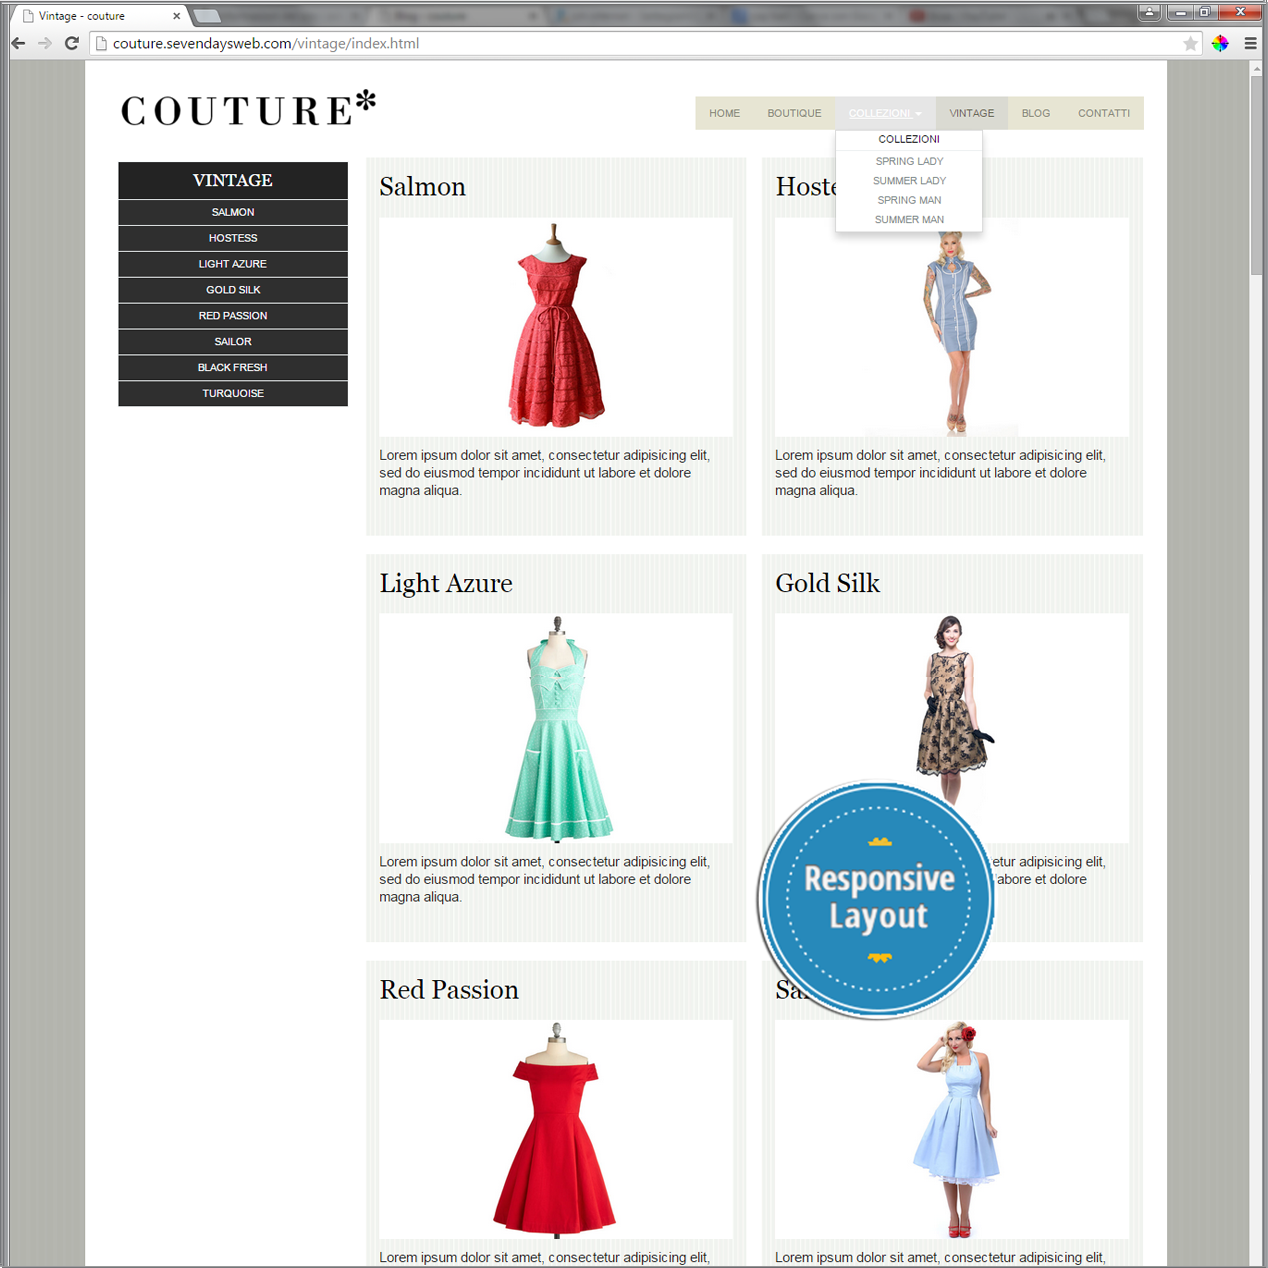The image size is (1268, 1268).
Task: Close the Vintage - couture tab
Action: [176, 16]
